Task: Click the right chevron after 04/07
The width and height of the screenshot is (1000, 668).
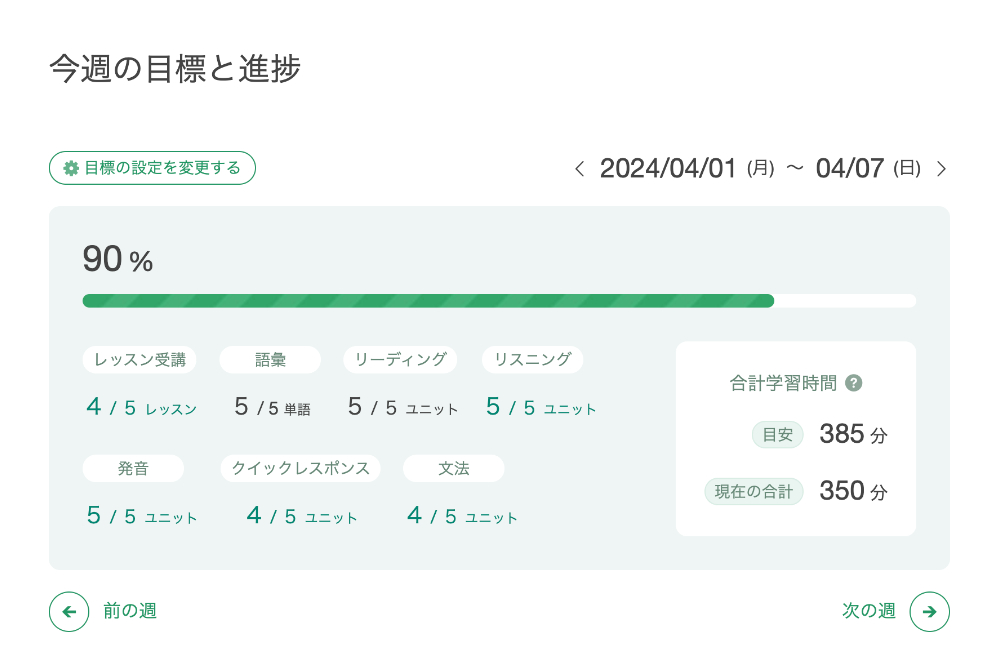Action: pyautogui.click(x=941, y=169)
